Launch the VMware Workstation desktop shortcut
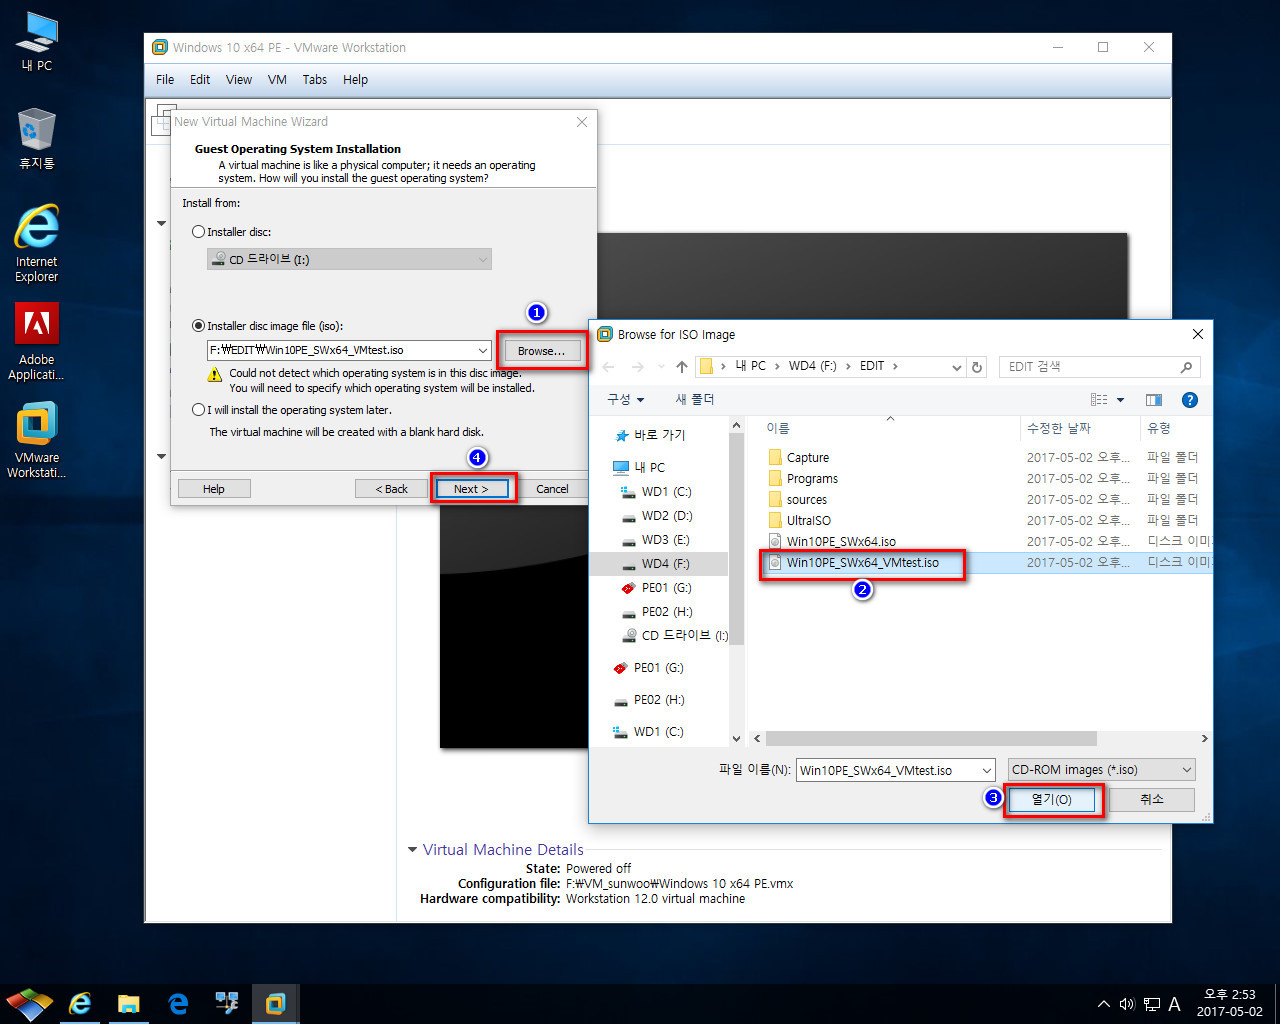The image size is (1280, 1024). [x=37, y=440]
